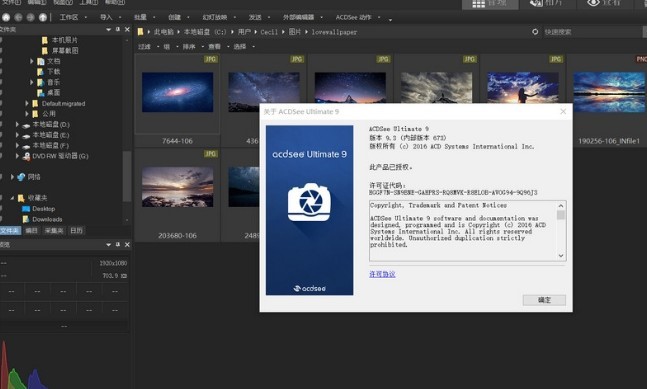Close the Folders pane
Image resolution: width=647 pixels, height=389 pixels.
coord(127,30)
